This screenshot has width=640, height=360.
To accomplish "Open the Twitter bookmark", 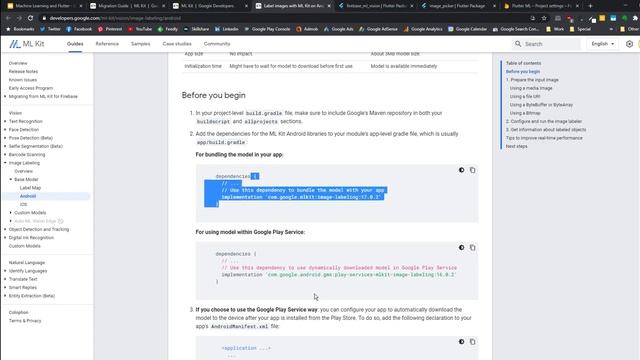I will click(x=50, y=29).
